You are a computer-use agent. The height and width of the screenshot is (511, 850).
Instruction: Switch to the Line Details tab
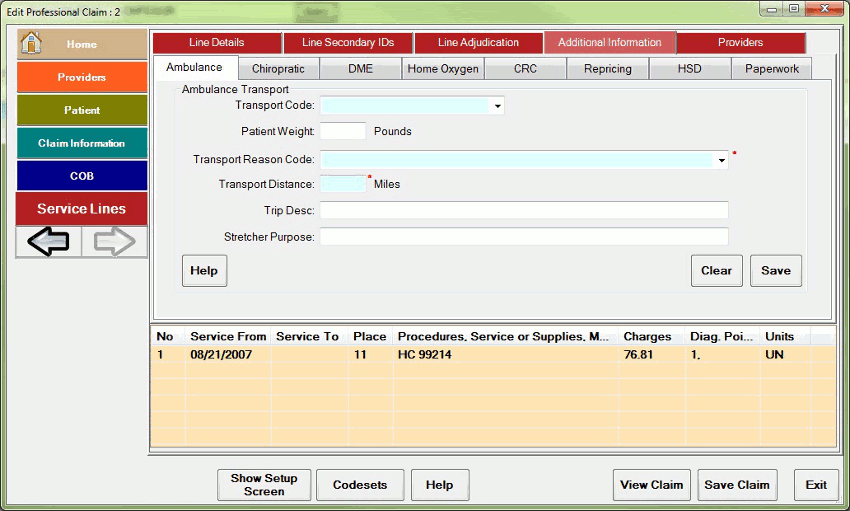[x=216, y=43]
